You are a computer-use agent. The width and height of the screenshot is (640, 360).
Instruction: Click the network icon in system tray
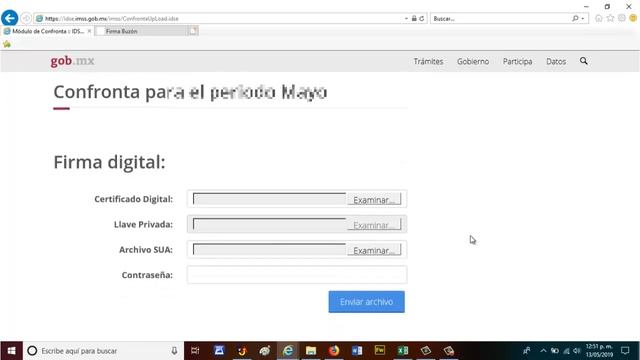pyautogui.click(x=566, y=351)
